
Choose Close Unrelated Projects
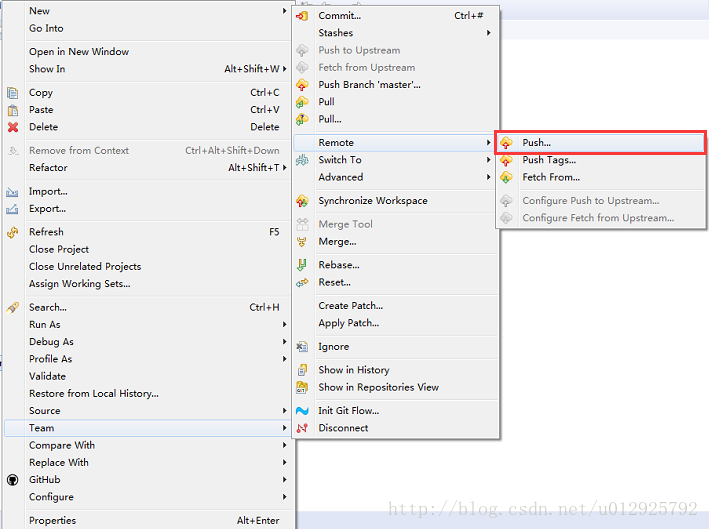(147, 267)
